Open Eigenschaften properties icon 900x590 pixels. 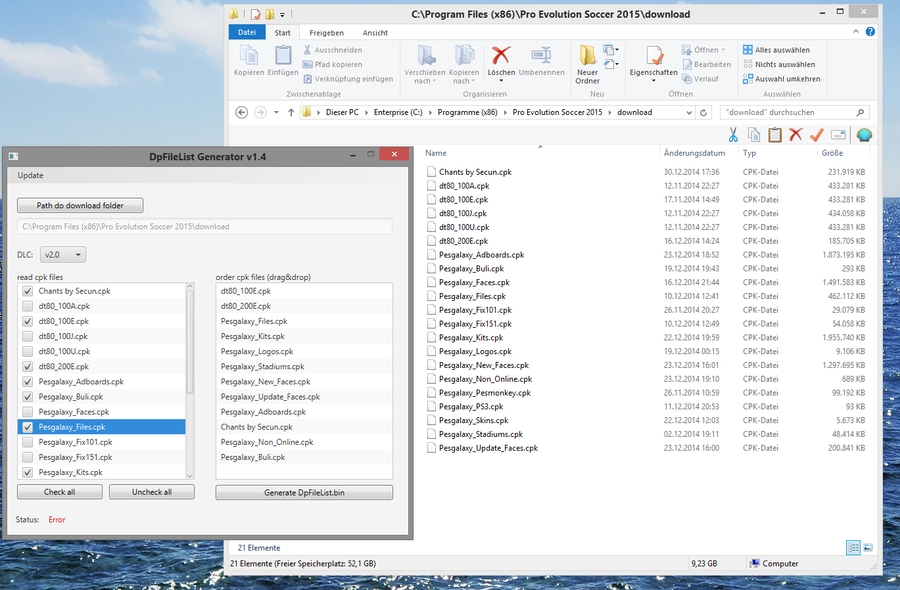click(x=654, y=56)
